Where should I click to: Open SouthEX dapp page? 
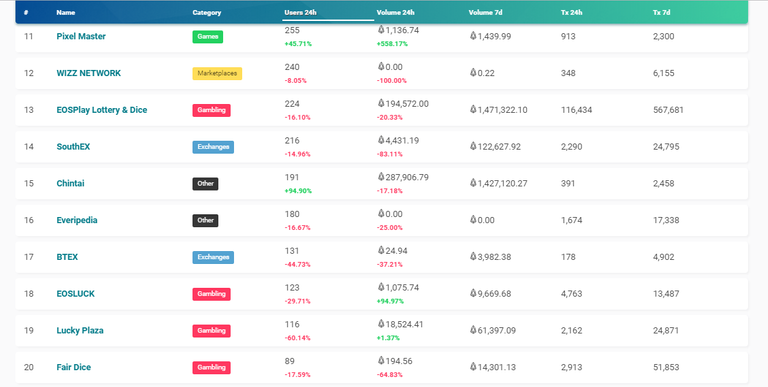73,146
